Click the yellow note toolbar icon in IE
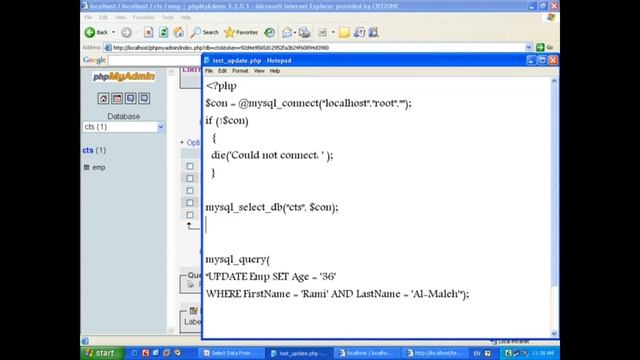640x360 pixels. coord(344,32)
